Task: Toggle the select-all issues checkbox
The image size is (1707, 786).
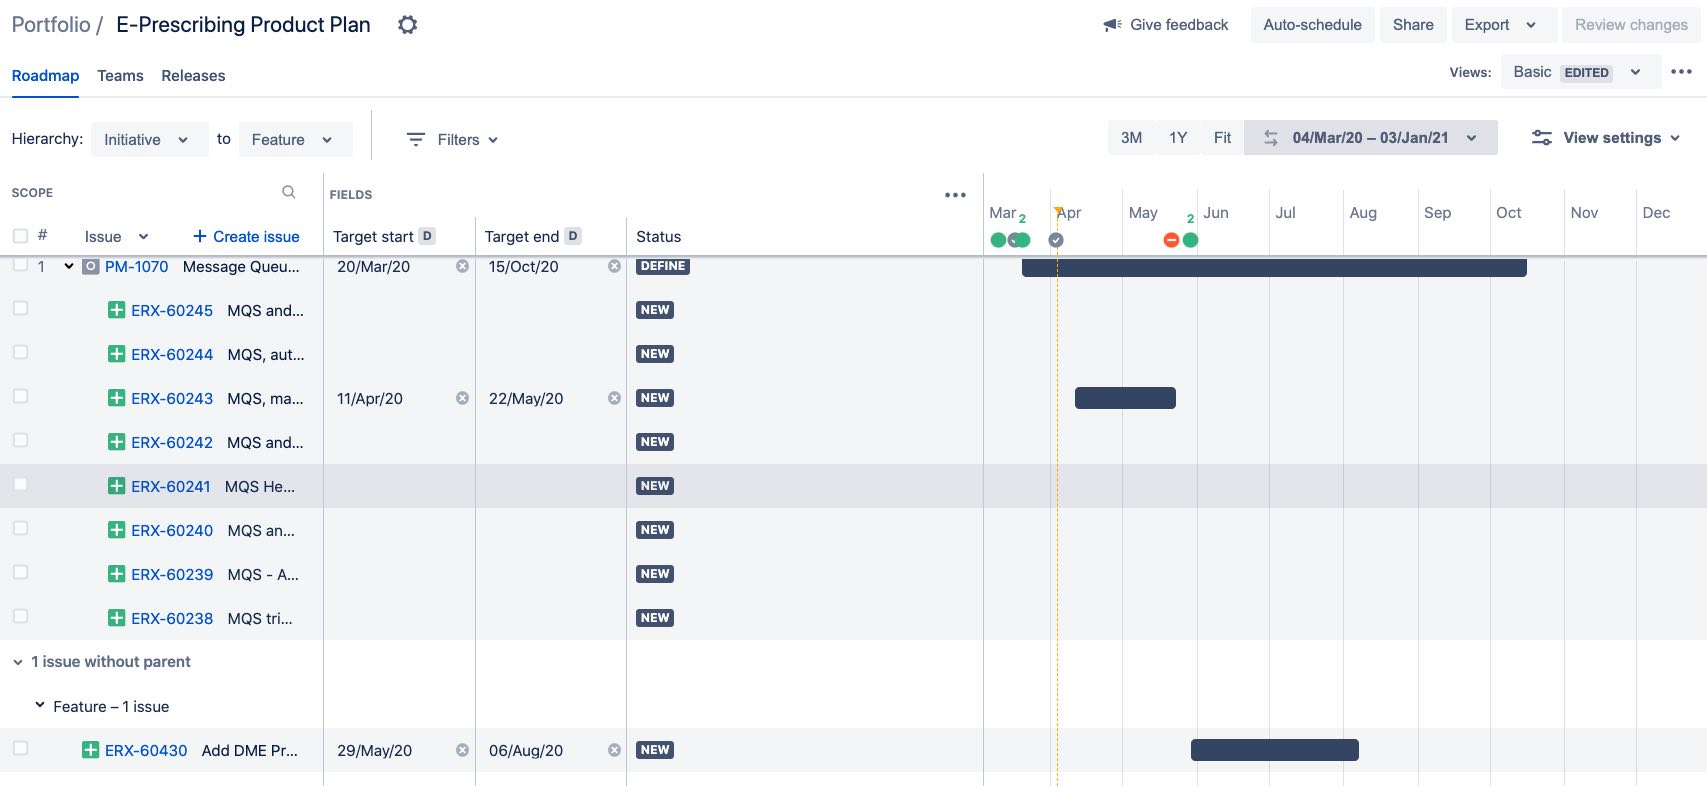Action: coord(20,236)
